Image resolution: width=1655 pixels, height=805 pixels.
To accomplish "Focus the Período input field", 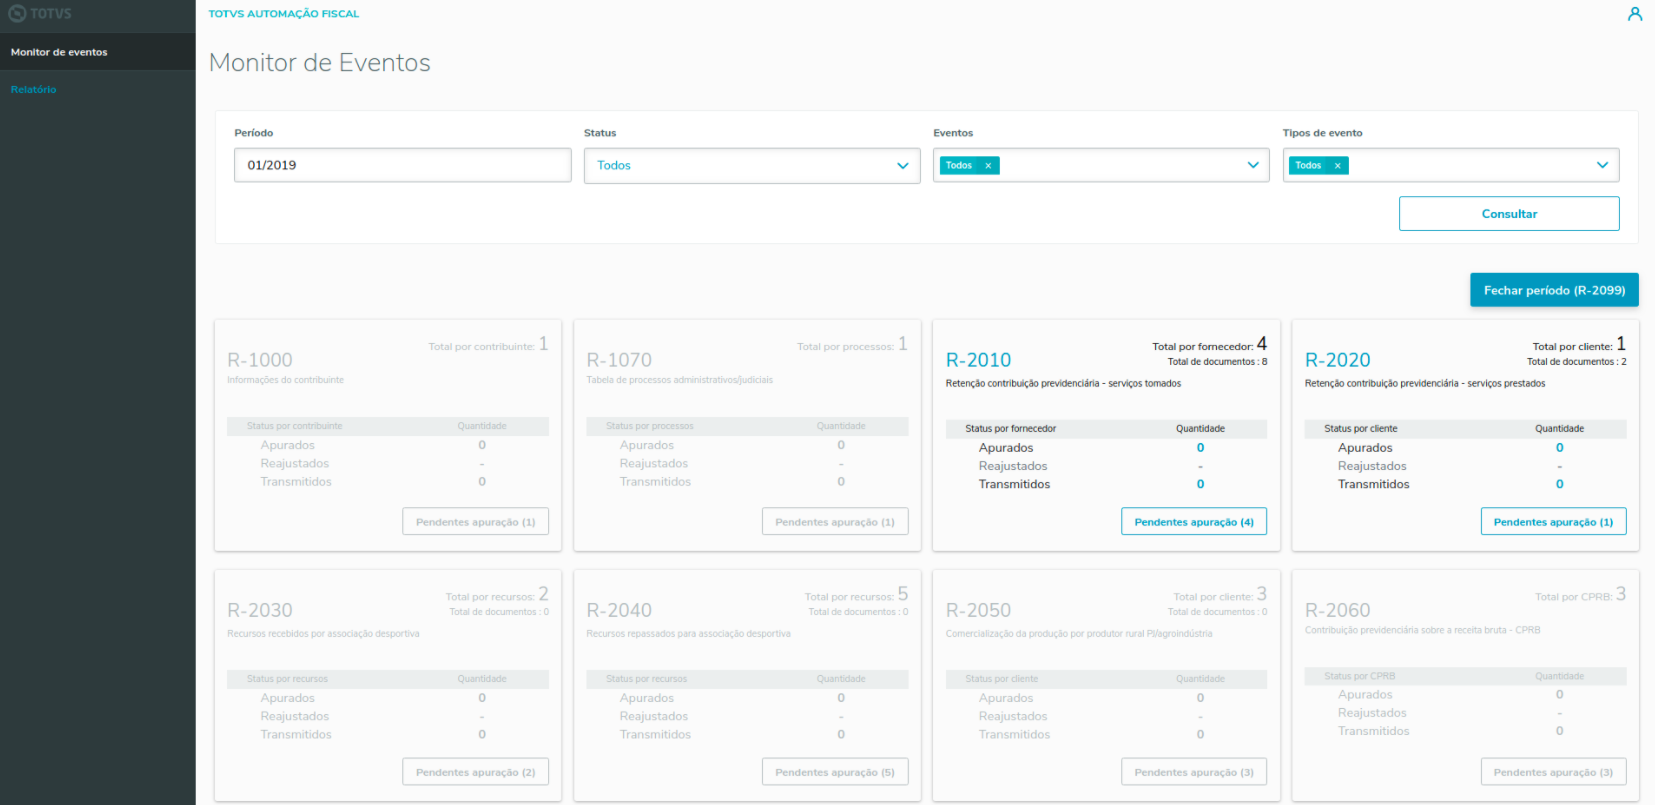I will (402, 166).
